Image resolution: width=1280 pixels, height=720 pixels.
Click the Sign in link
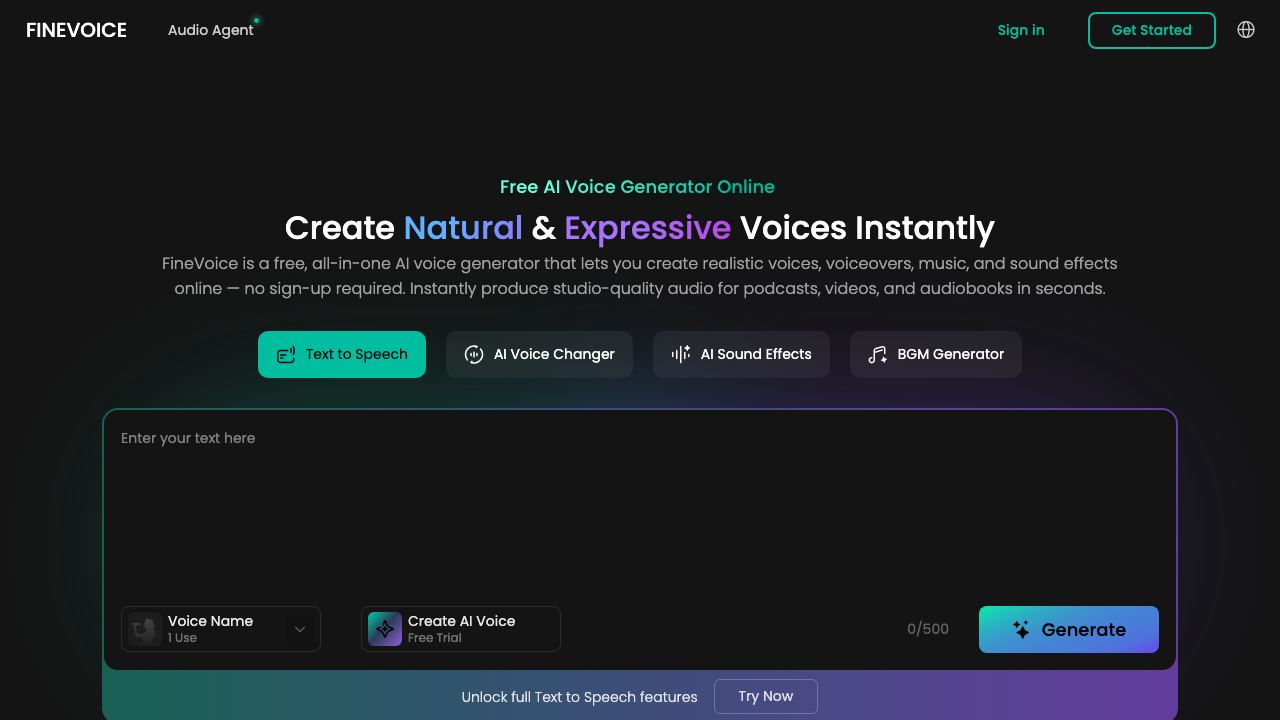click(x=1021, y=30)
